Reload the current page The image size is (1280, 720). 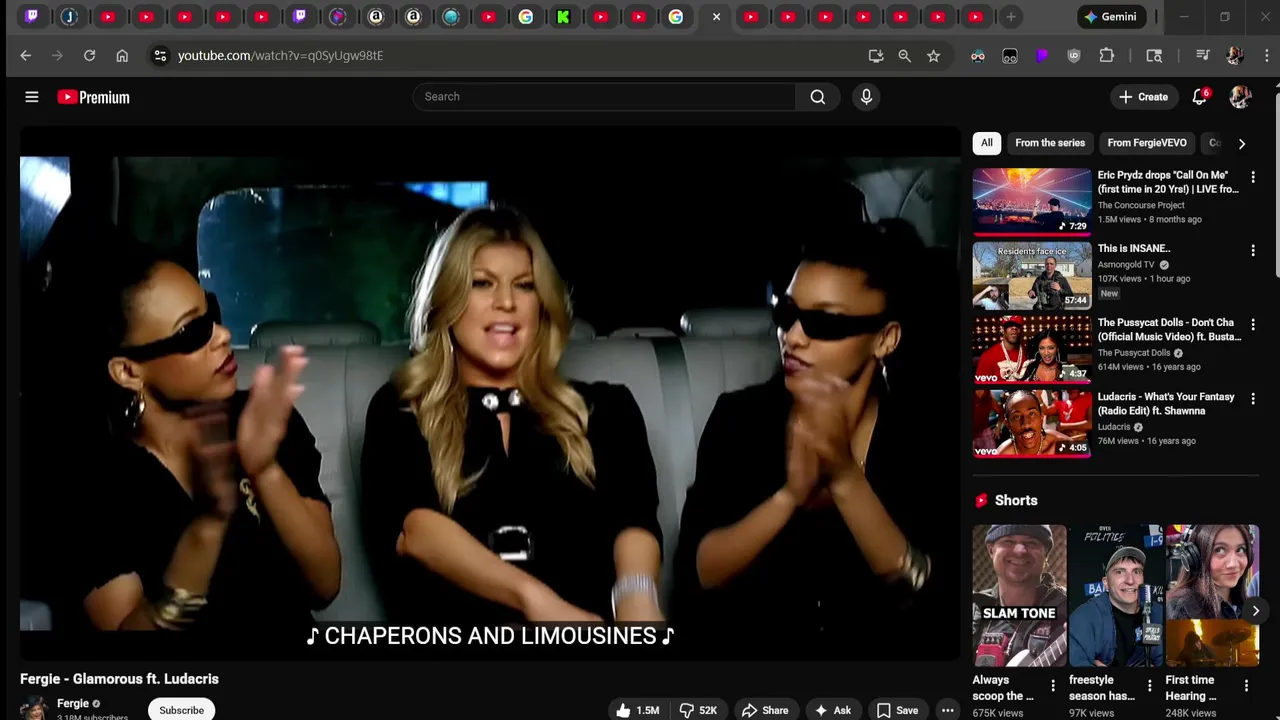[89, 56]
